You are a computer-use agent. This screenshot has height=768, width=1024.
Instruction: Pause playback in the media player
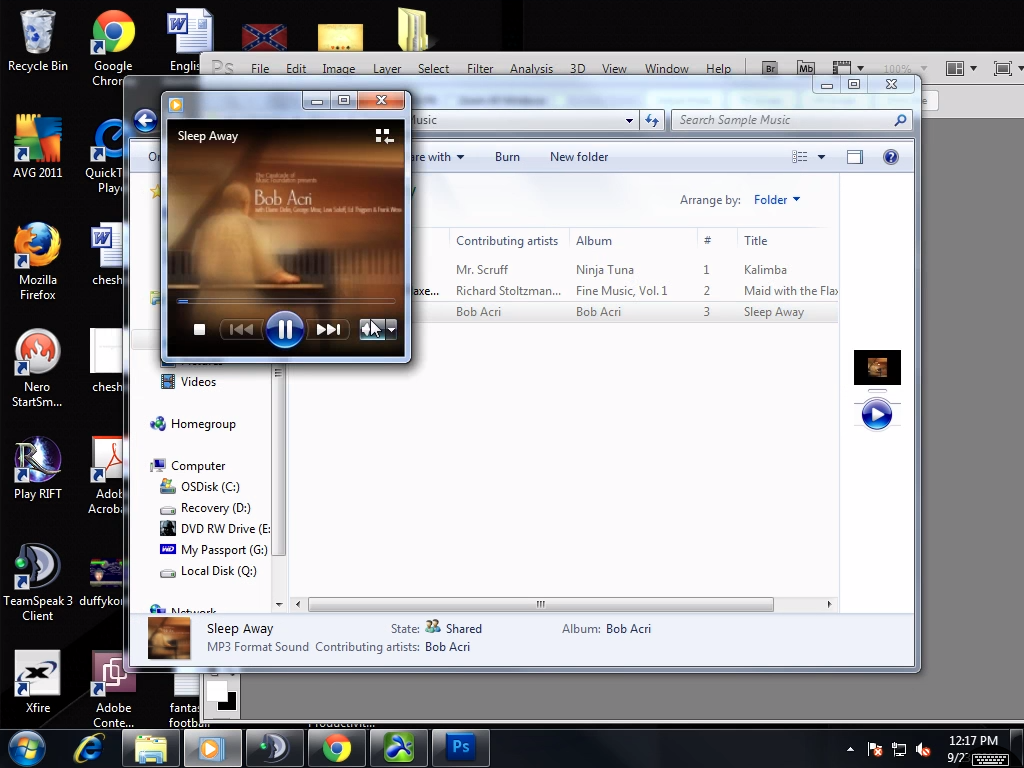click(285, 329)
